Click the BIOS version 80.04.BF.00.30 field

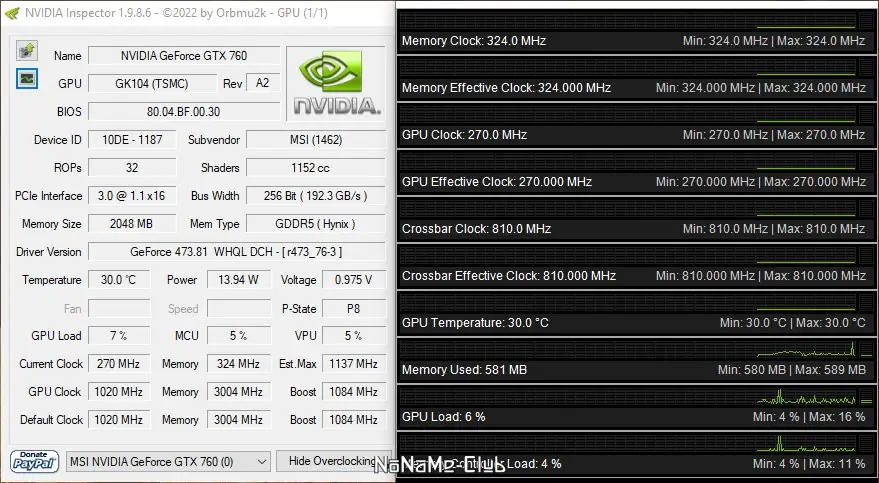184,112
